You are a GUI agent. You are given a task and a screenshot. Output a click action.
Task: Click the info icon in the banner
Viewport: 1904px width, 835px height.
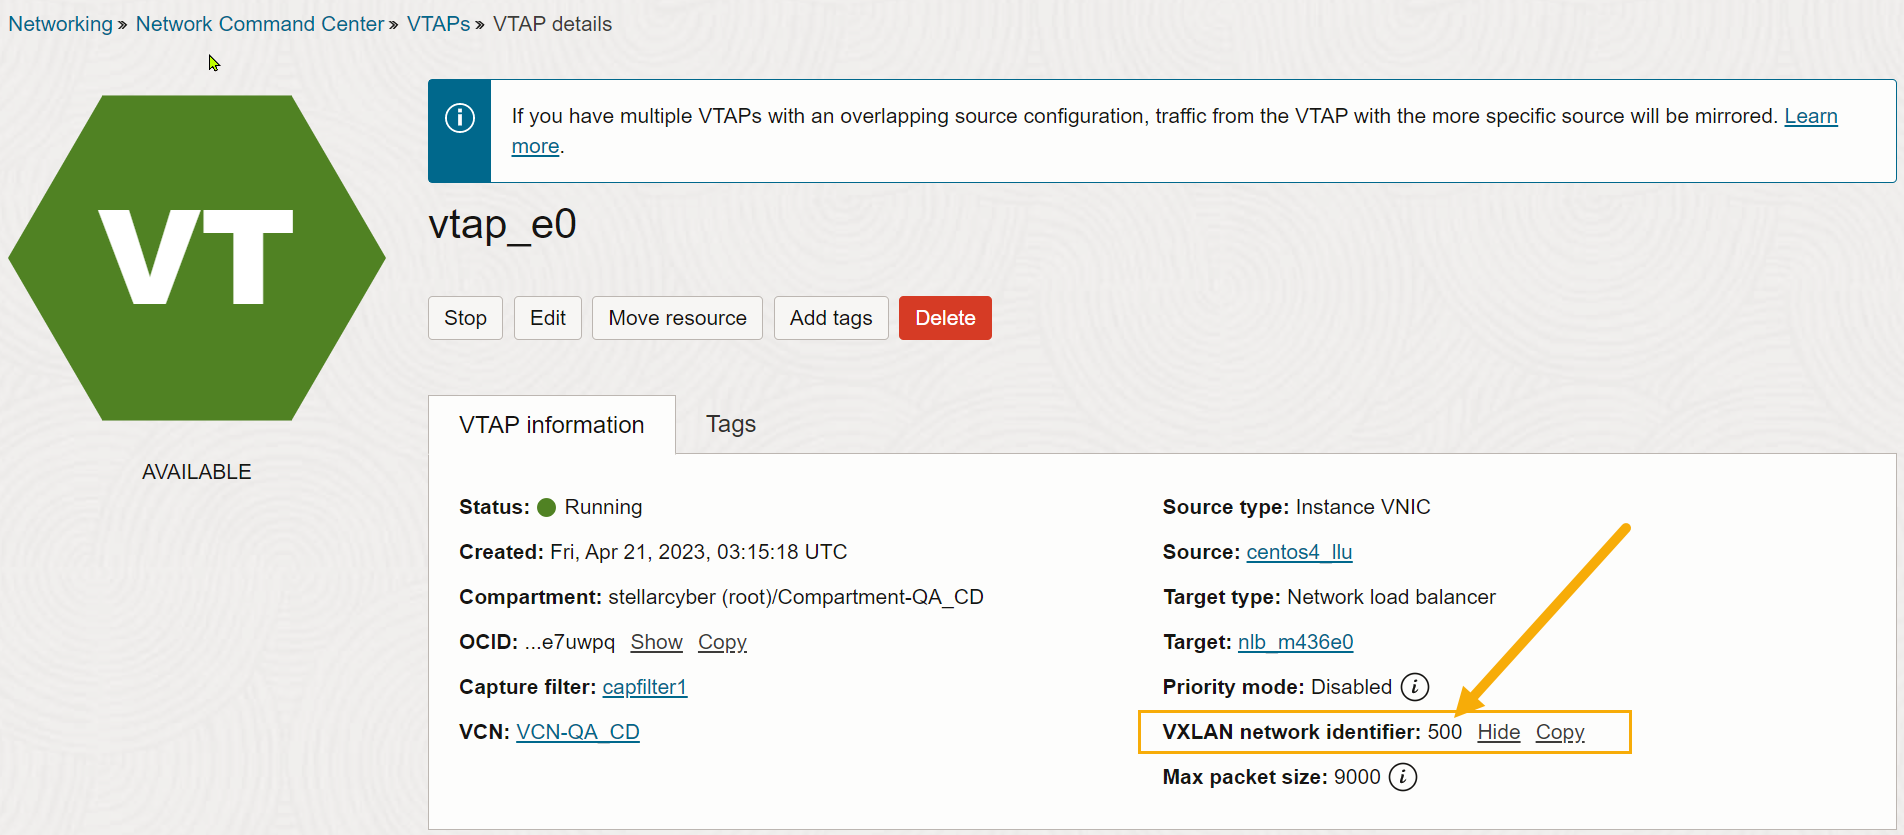pyautogui.click(x=459, y=118)
